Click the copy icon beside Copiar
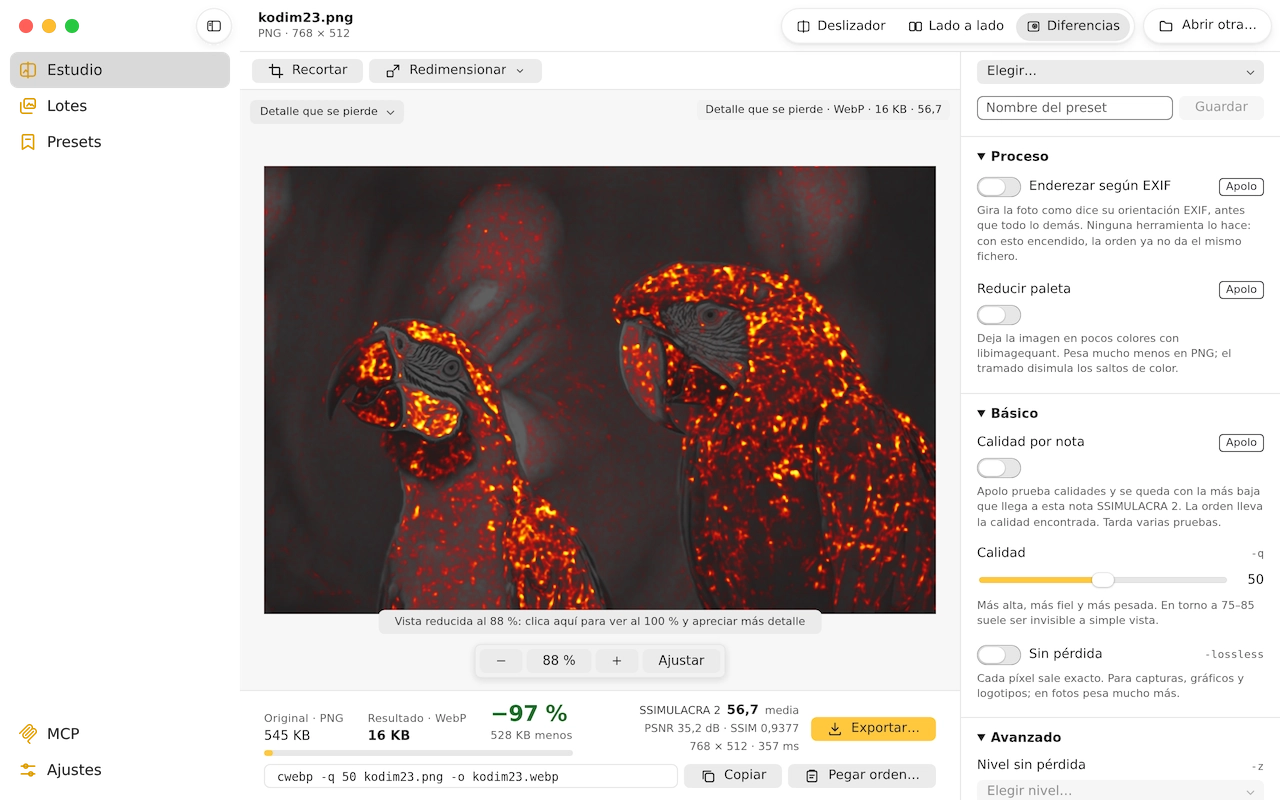Image resolution: width=1280 pixels, height=800 pixels. point(708,776)
